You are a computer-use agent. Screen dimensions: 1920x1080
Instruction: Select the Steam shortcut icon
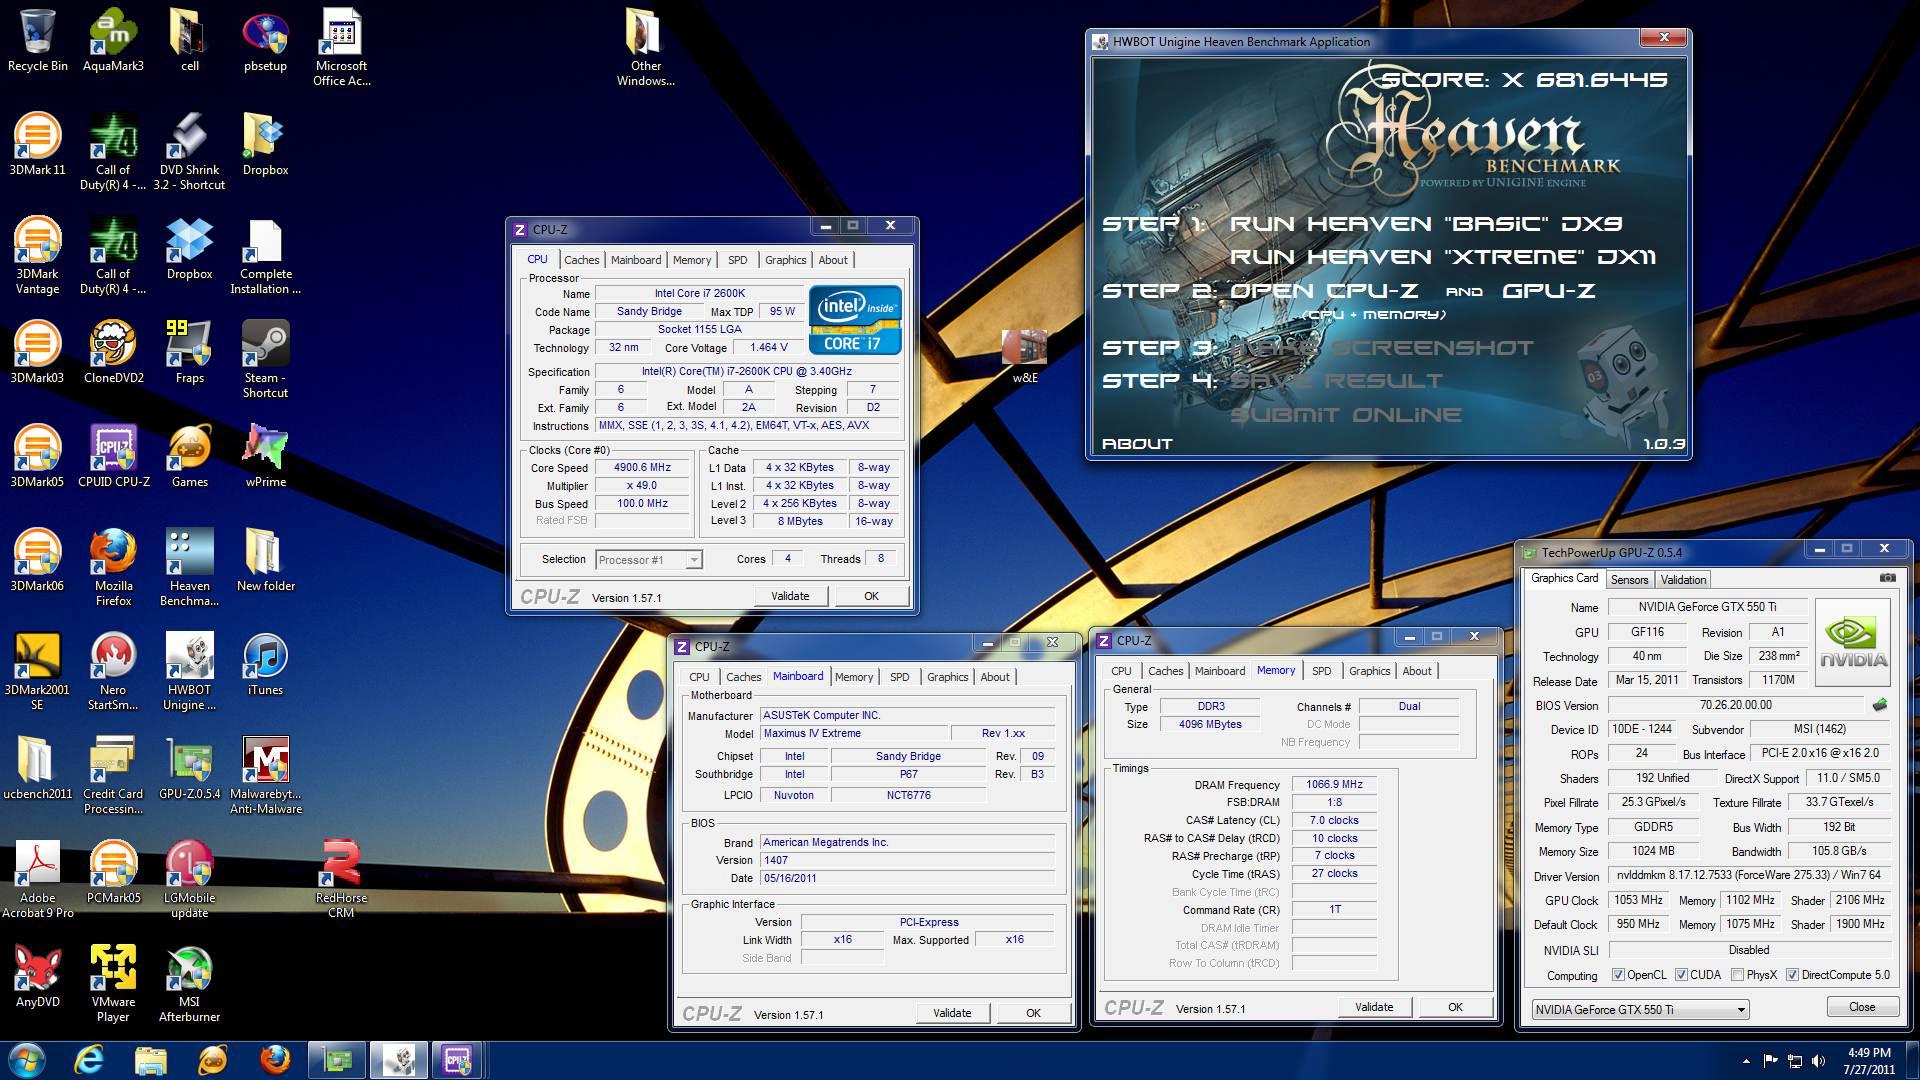tap(265, 360)
